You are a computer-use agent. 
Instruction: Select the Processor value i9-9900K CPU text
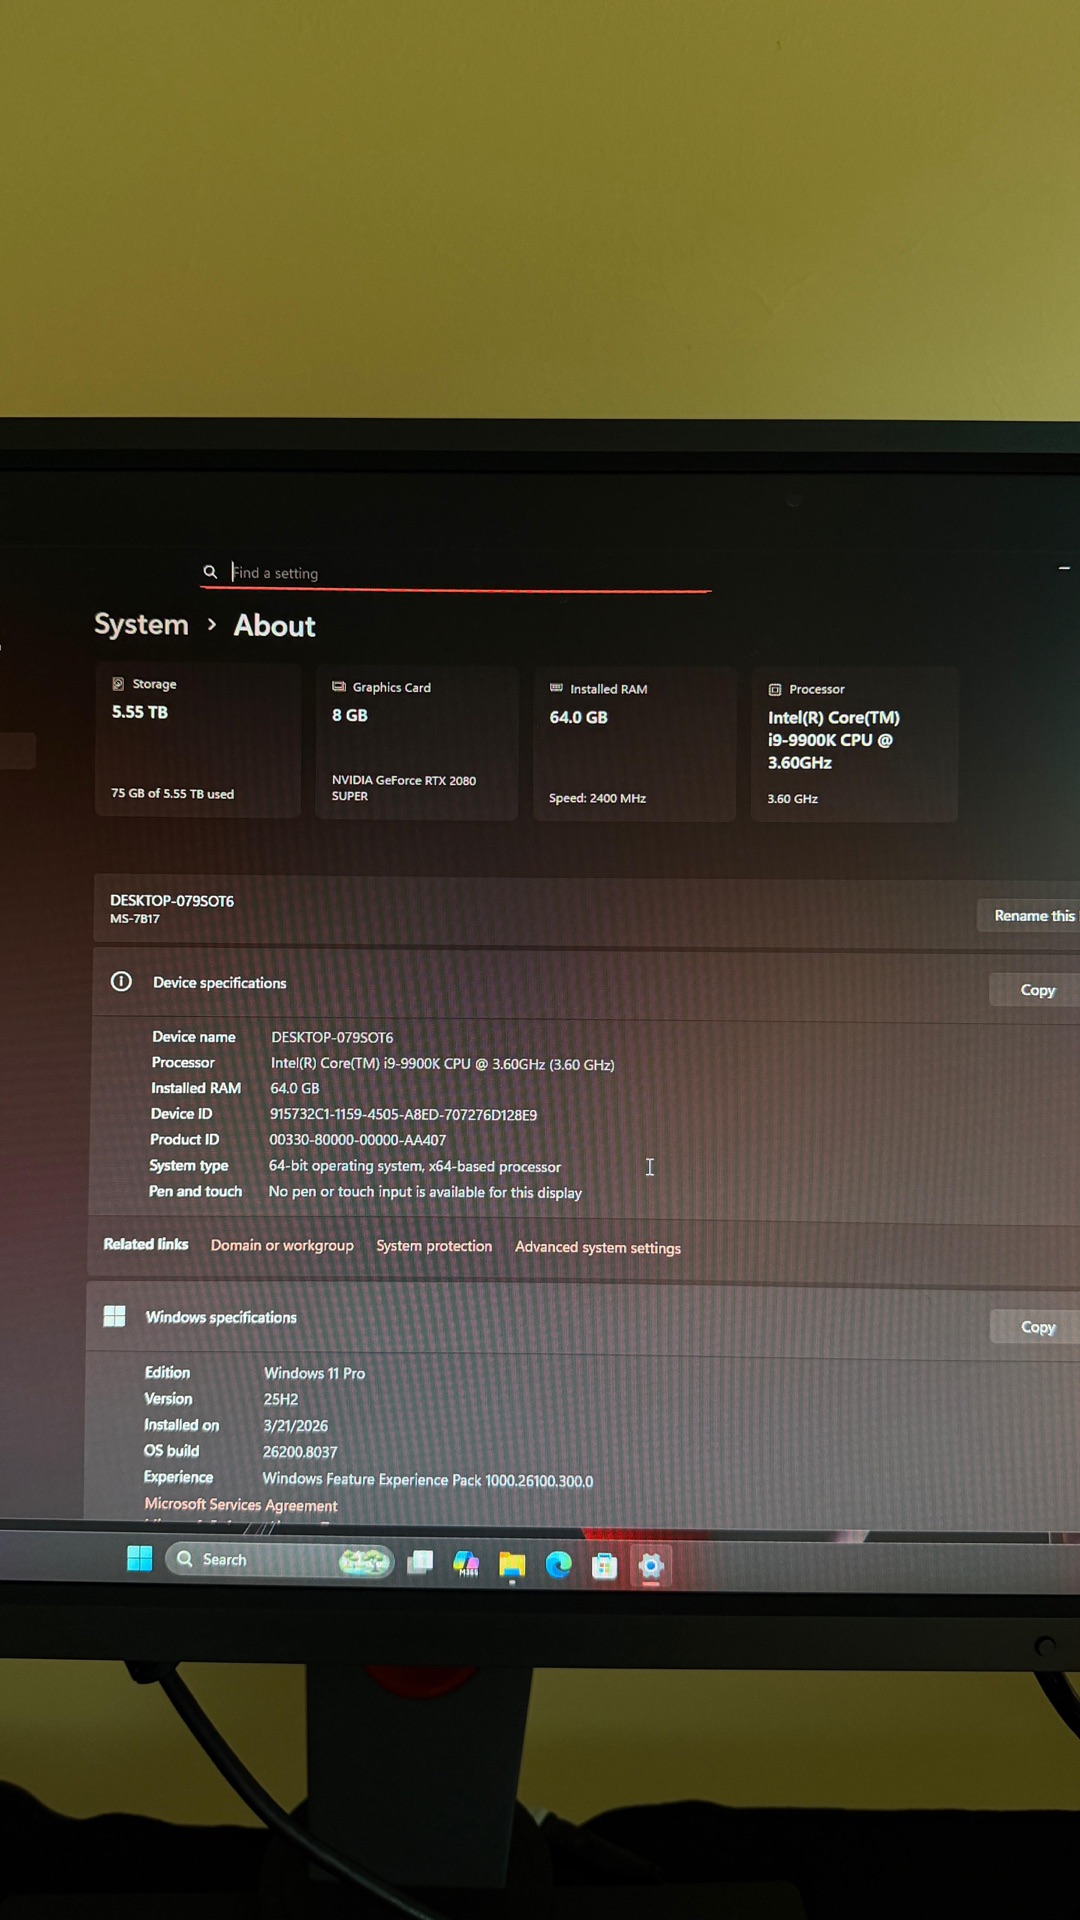(442, 1064)
